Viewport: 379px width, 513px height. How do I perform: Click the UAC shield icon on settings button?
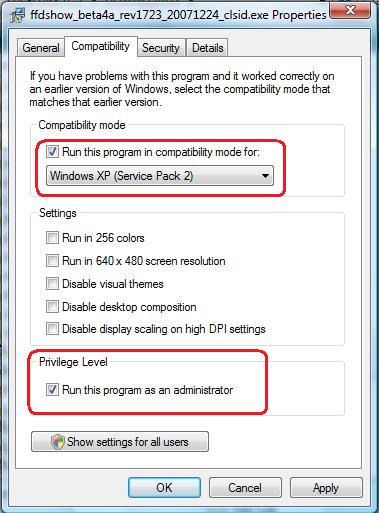[x=57, y=442]
